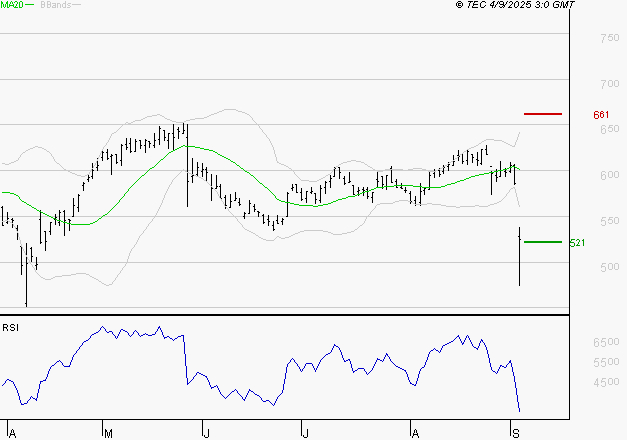Select the green 521 support line
This screenshot has width=627, height=440.
(543, 241)
